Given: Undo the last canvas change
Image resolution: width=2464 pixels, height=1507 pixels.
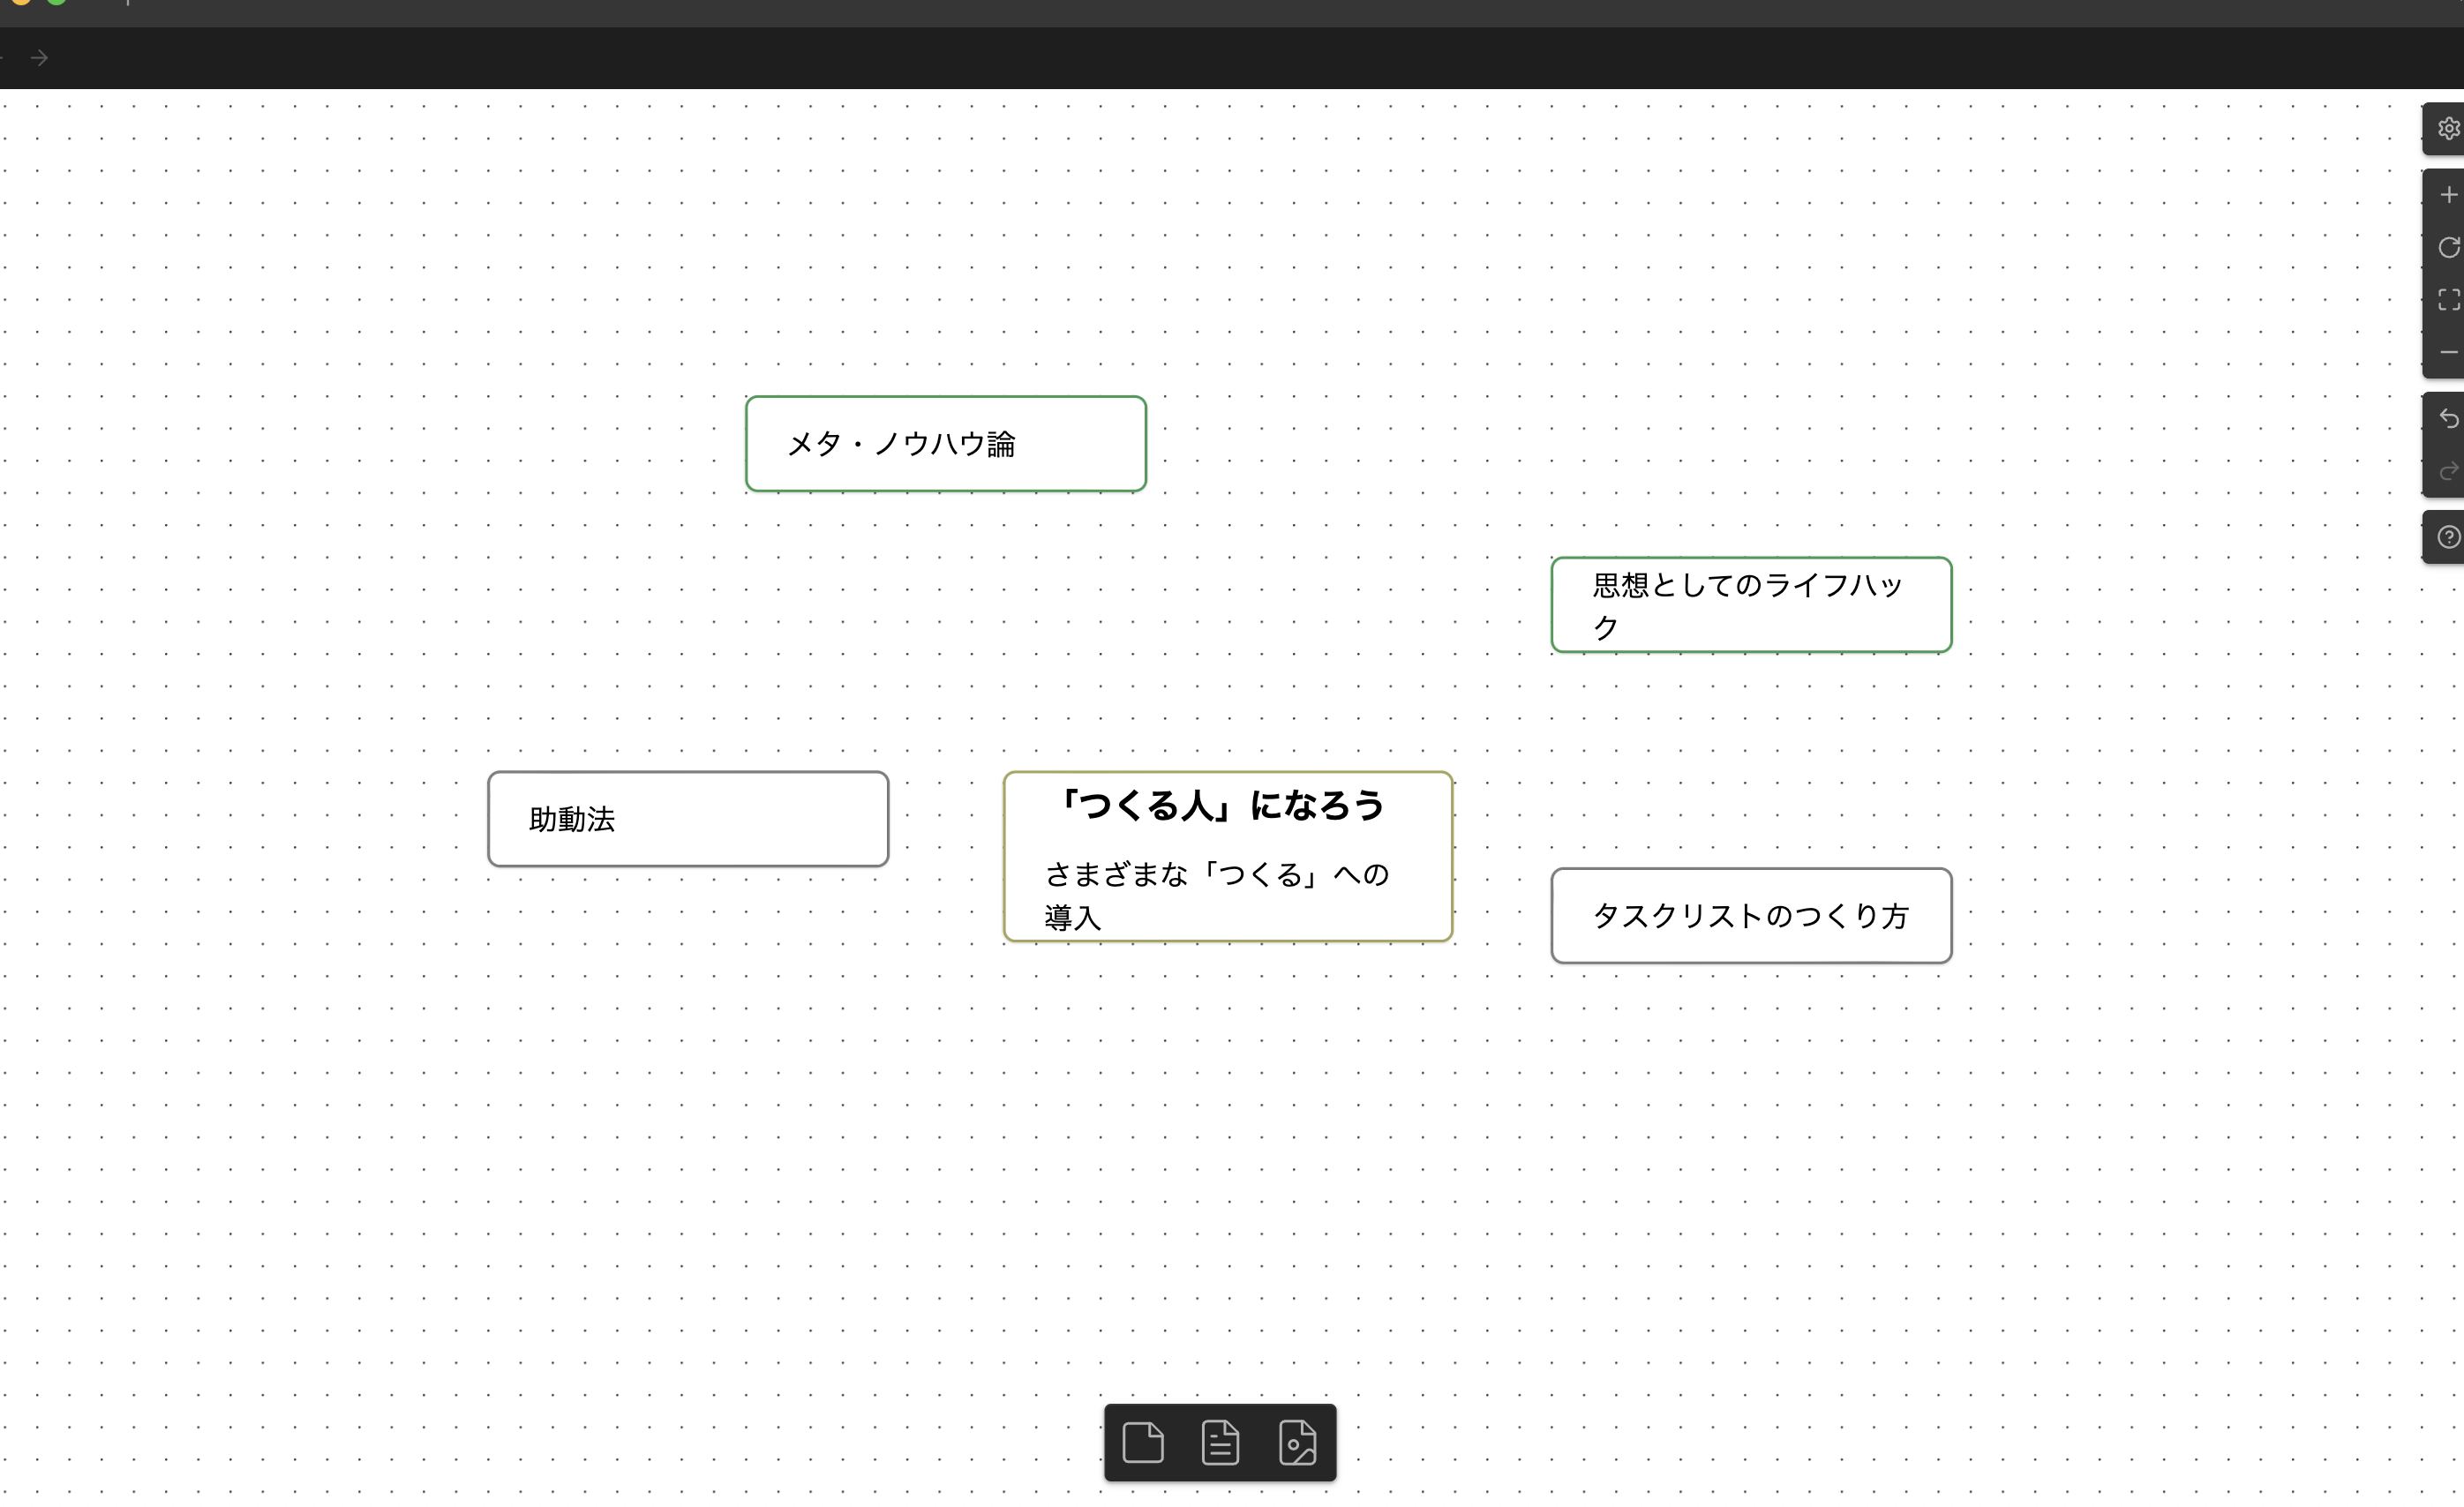Looking at the screenshot, I should click(2449, 419).
